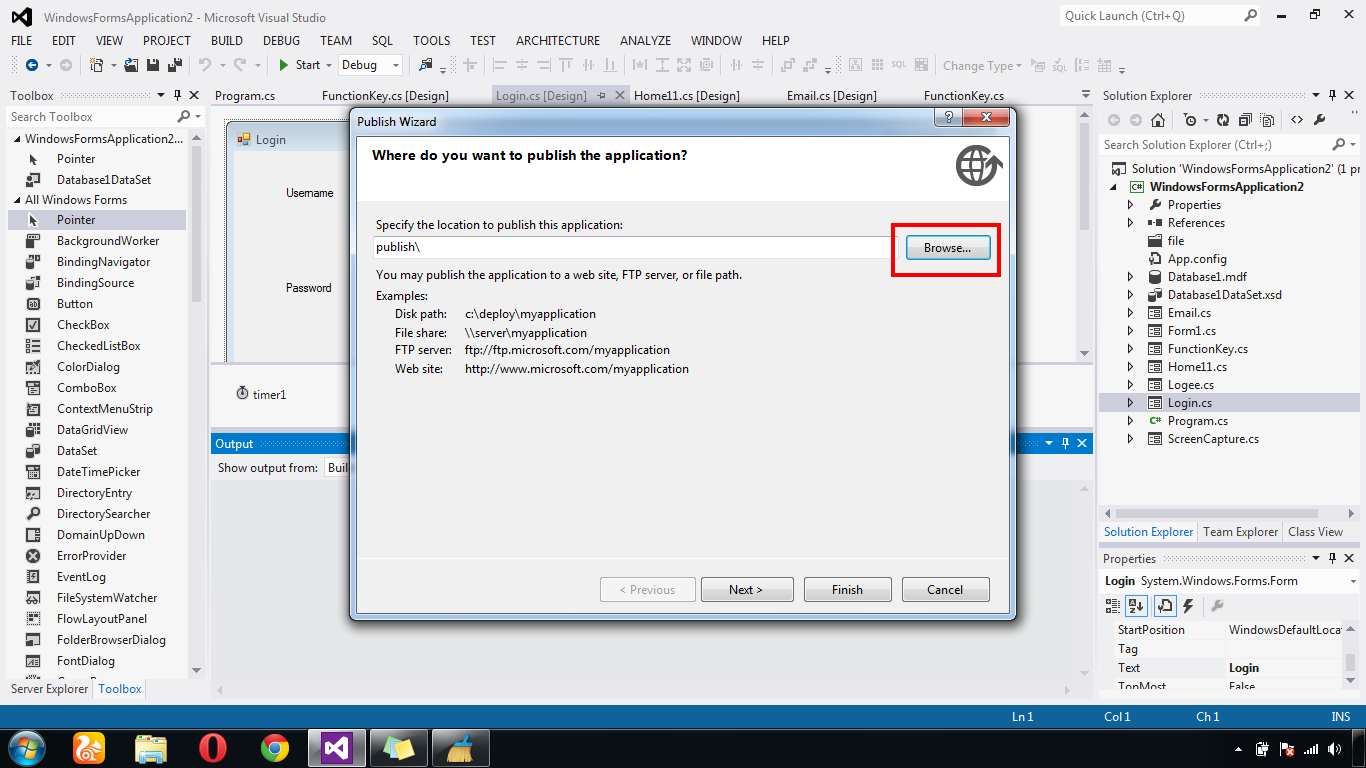This screenshot has width=1366, height=768.
Task: Click the green Start debugging button
Action: (299, 65)
